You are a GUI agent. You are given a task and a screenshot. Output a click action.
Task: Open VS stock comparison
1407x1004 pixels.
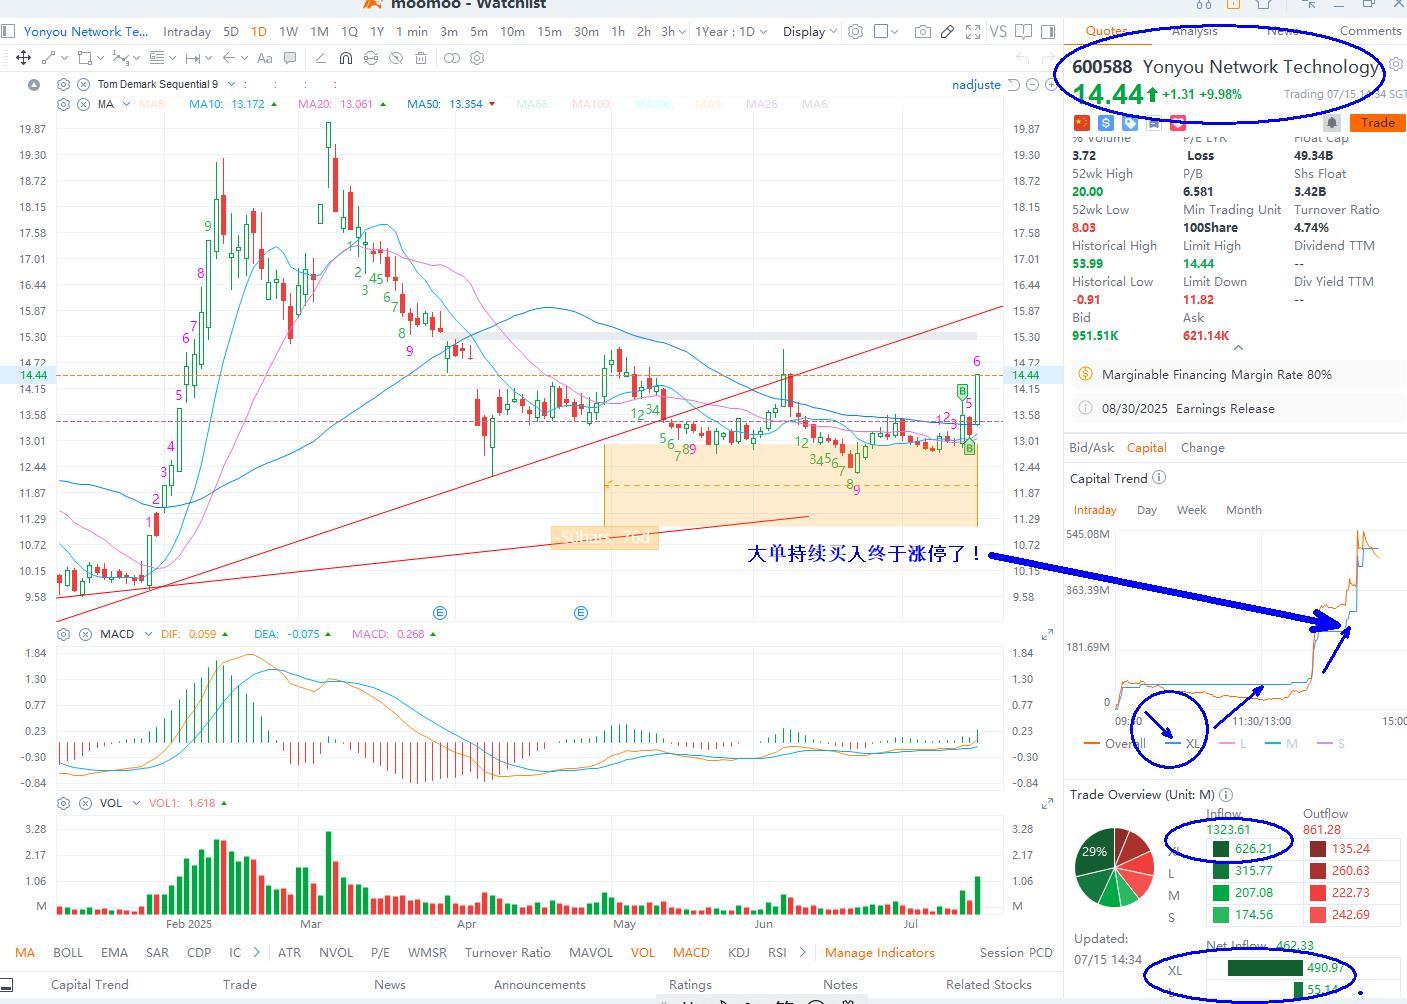(x=998, y=32)
